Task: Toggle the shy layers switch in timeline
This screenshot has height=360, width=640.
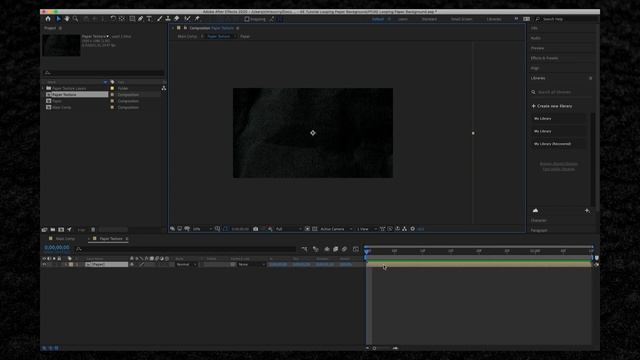Action: tap(327, 249)
